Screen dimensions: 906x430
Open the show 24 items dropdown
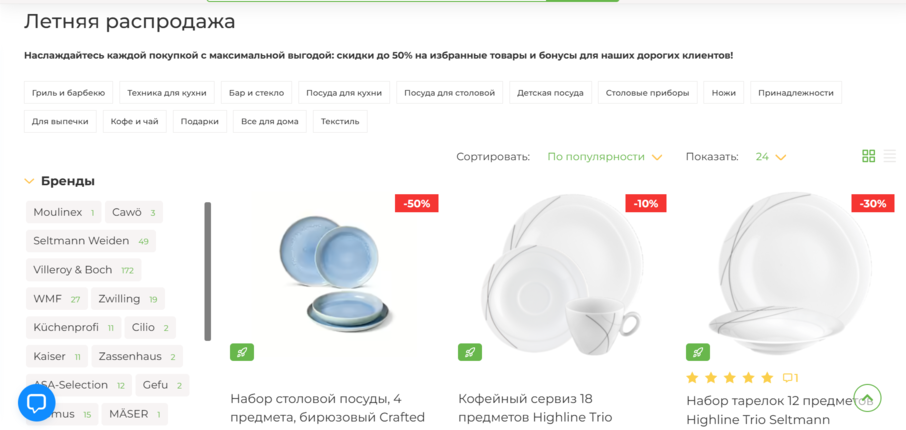[x=771, y=157]
